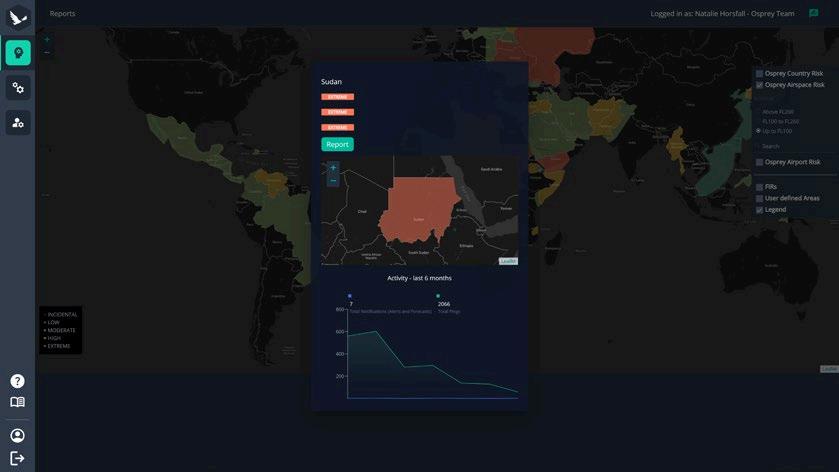Open the user guide book icon
The height and width of the screenshot is (472, 839).
tap(18, 402)
